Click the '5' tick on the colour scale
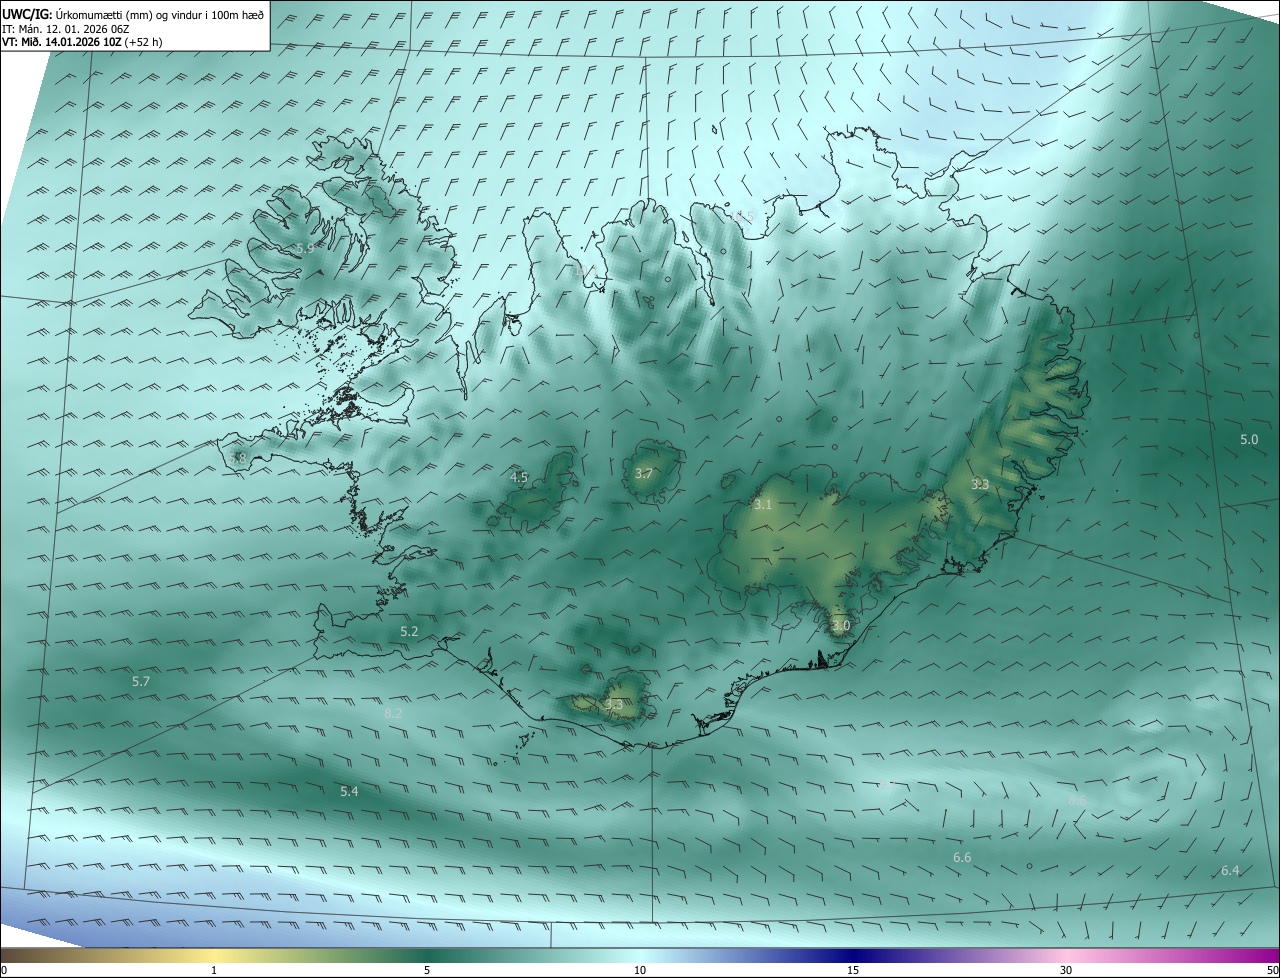 click(427, 970)
